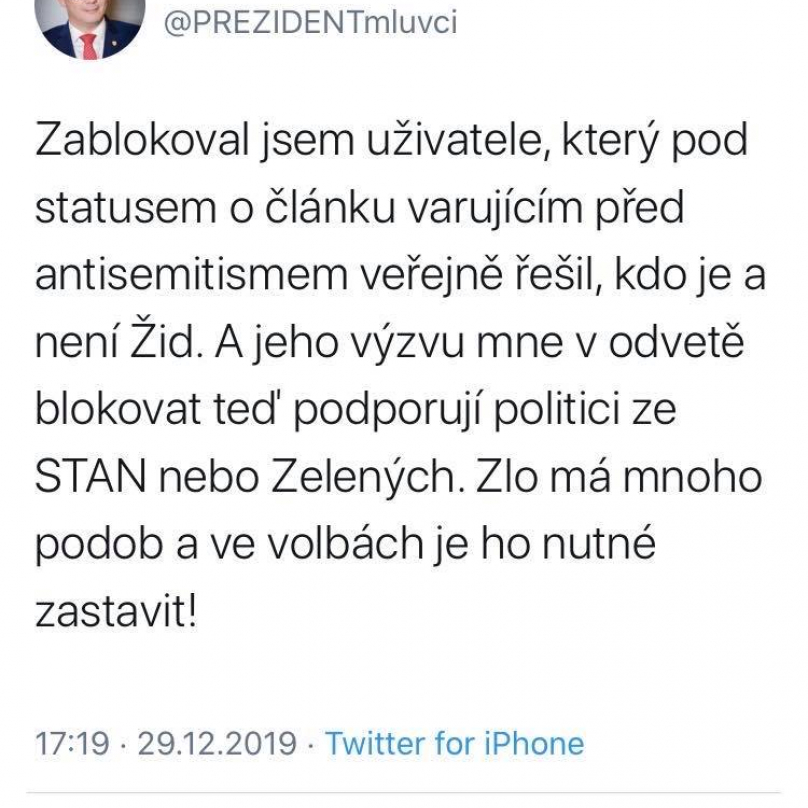Click the word Zablokoval in the tweet
This screenshot has width=808, height=808.
[142, 140]
